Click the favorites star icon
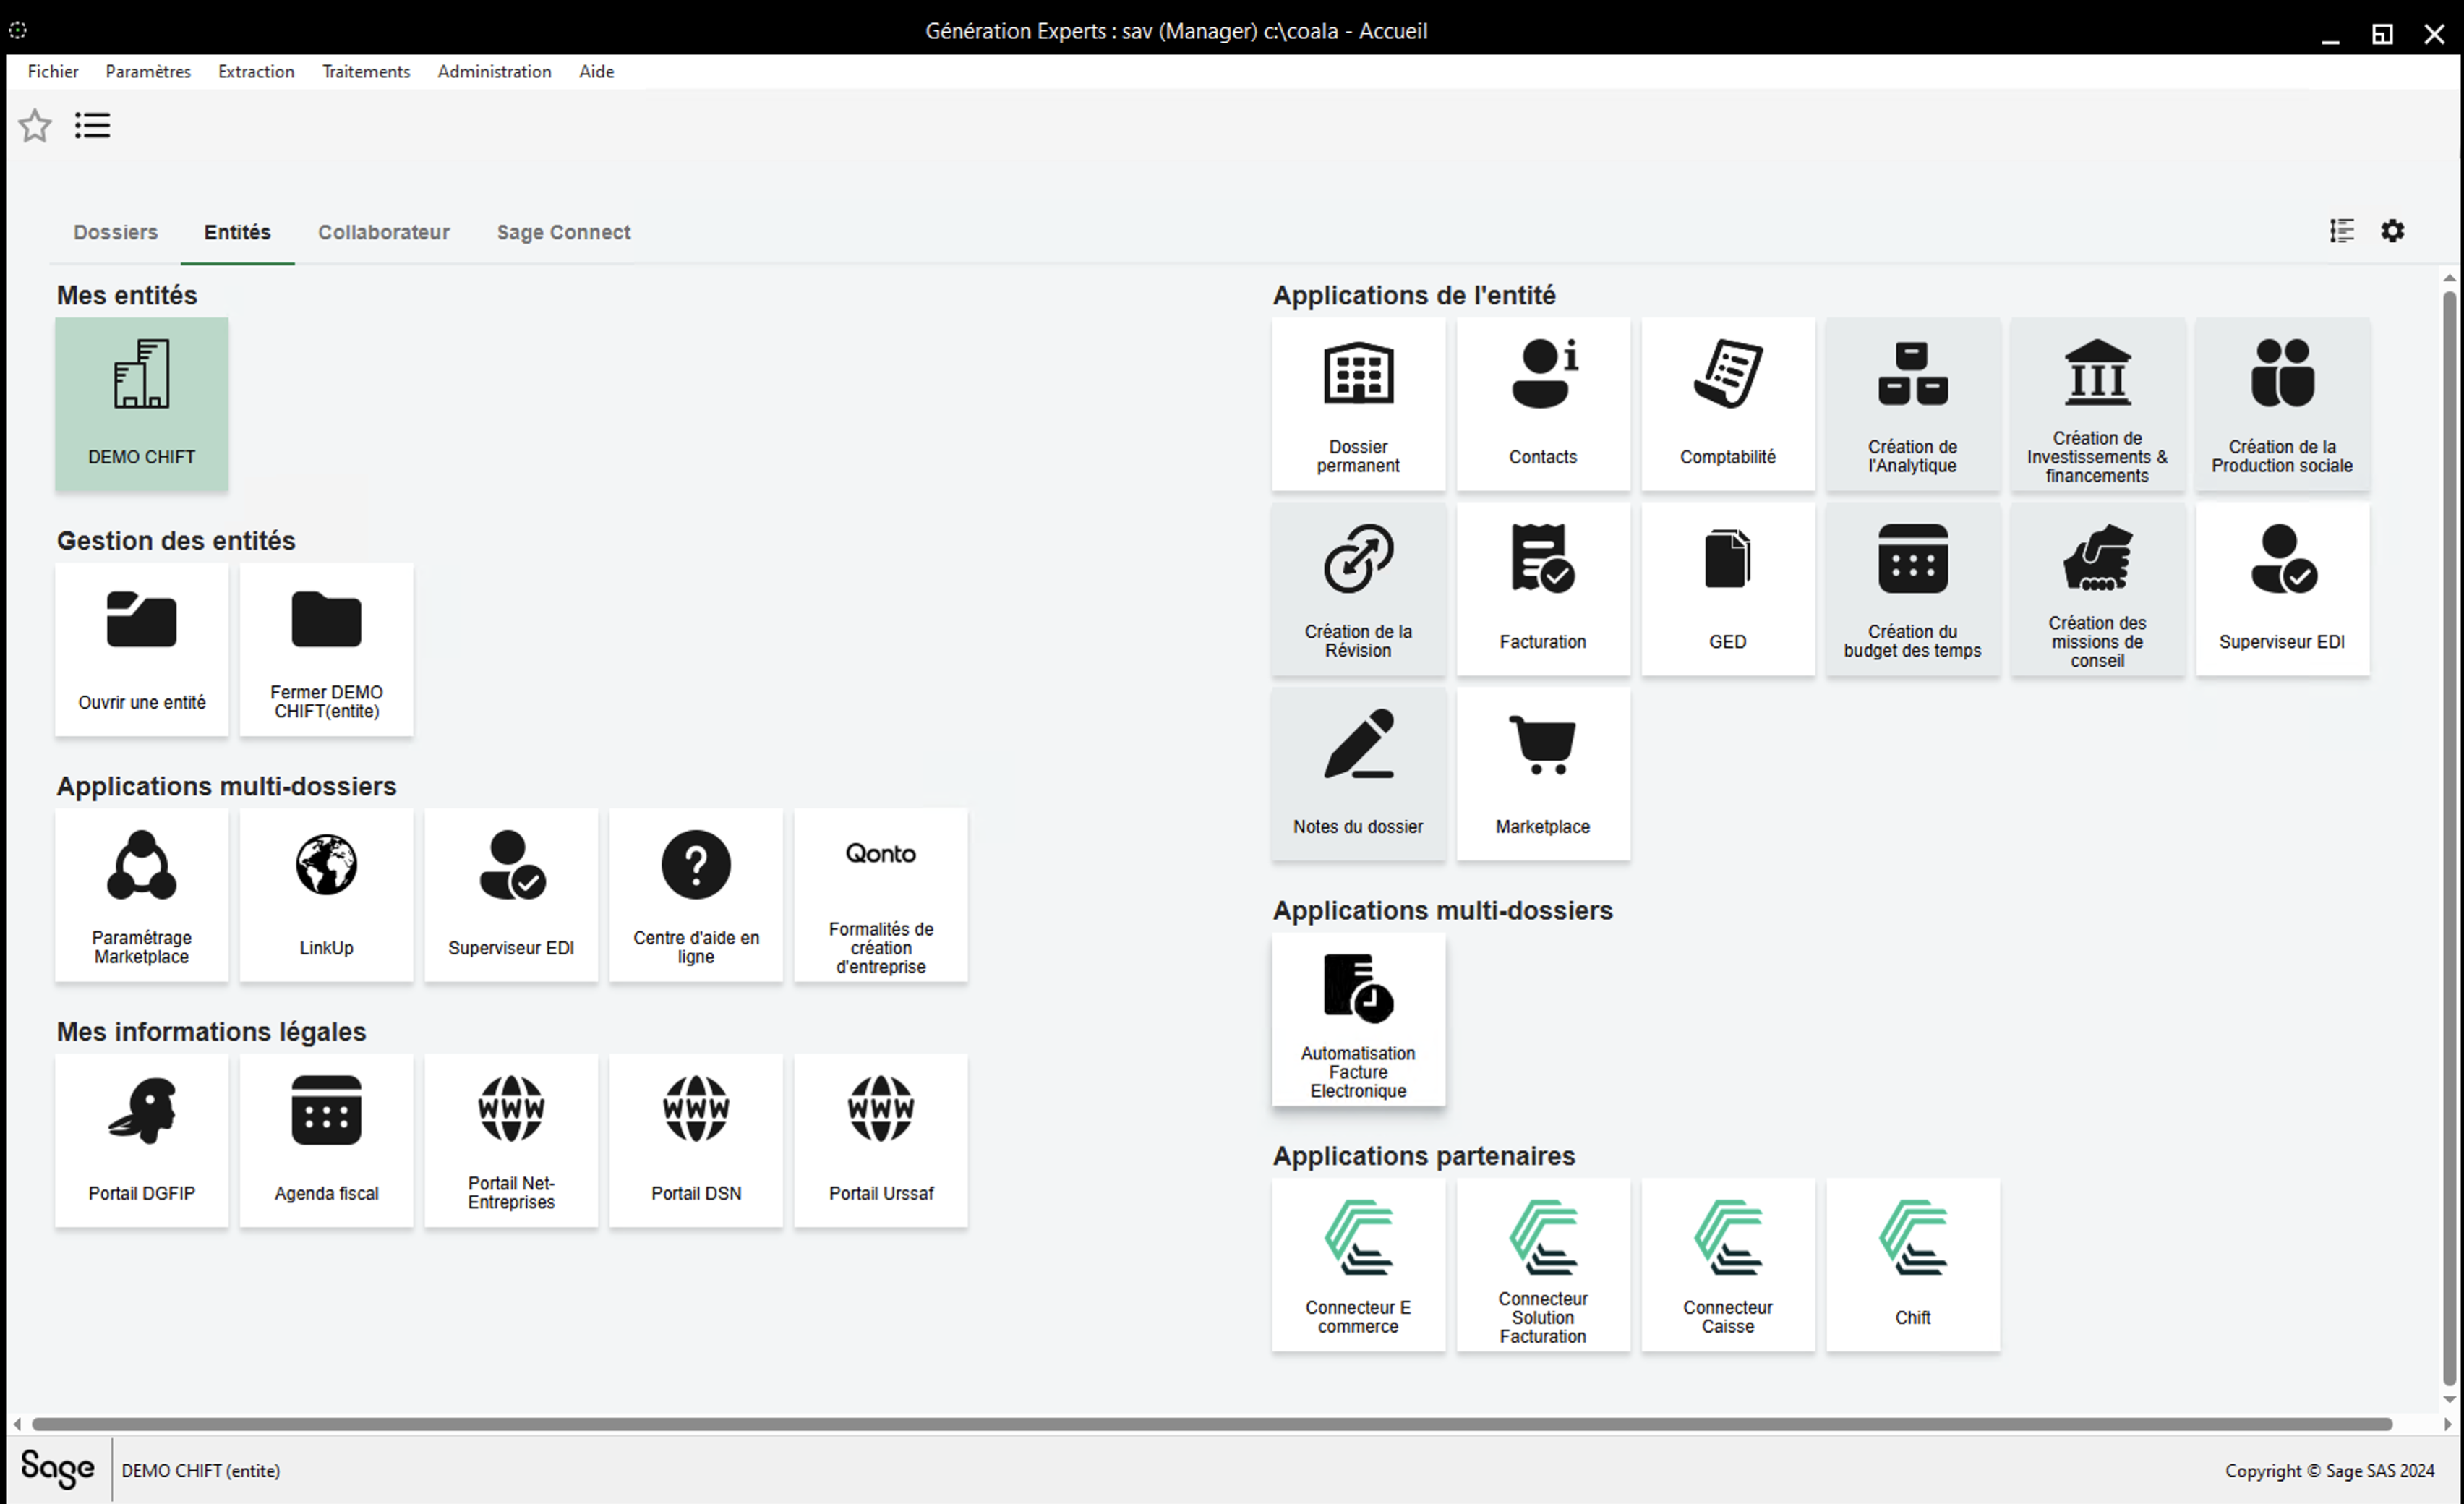 tap(35, 126)
